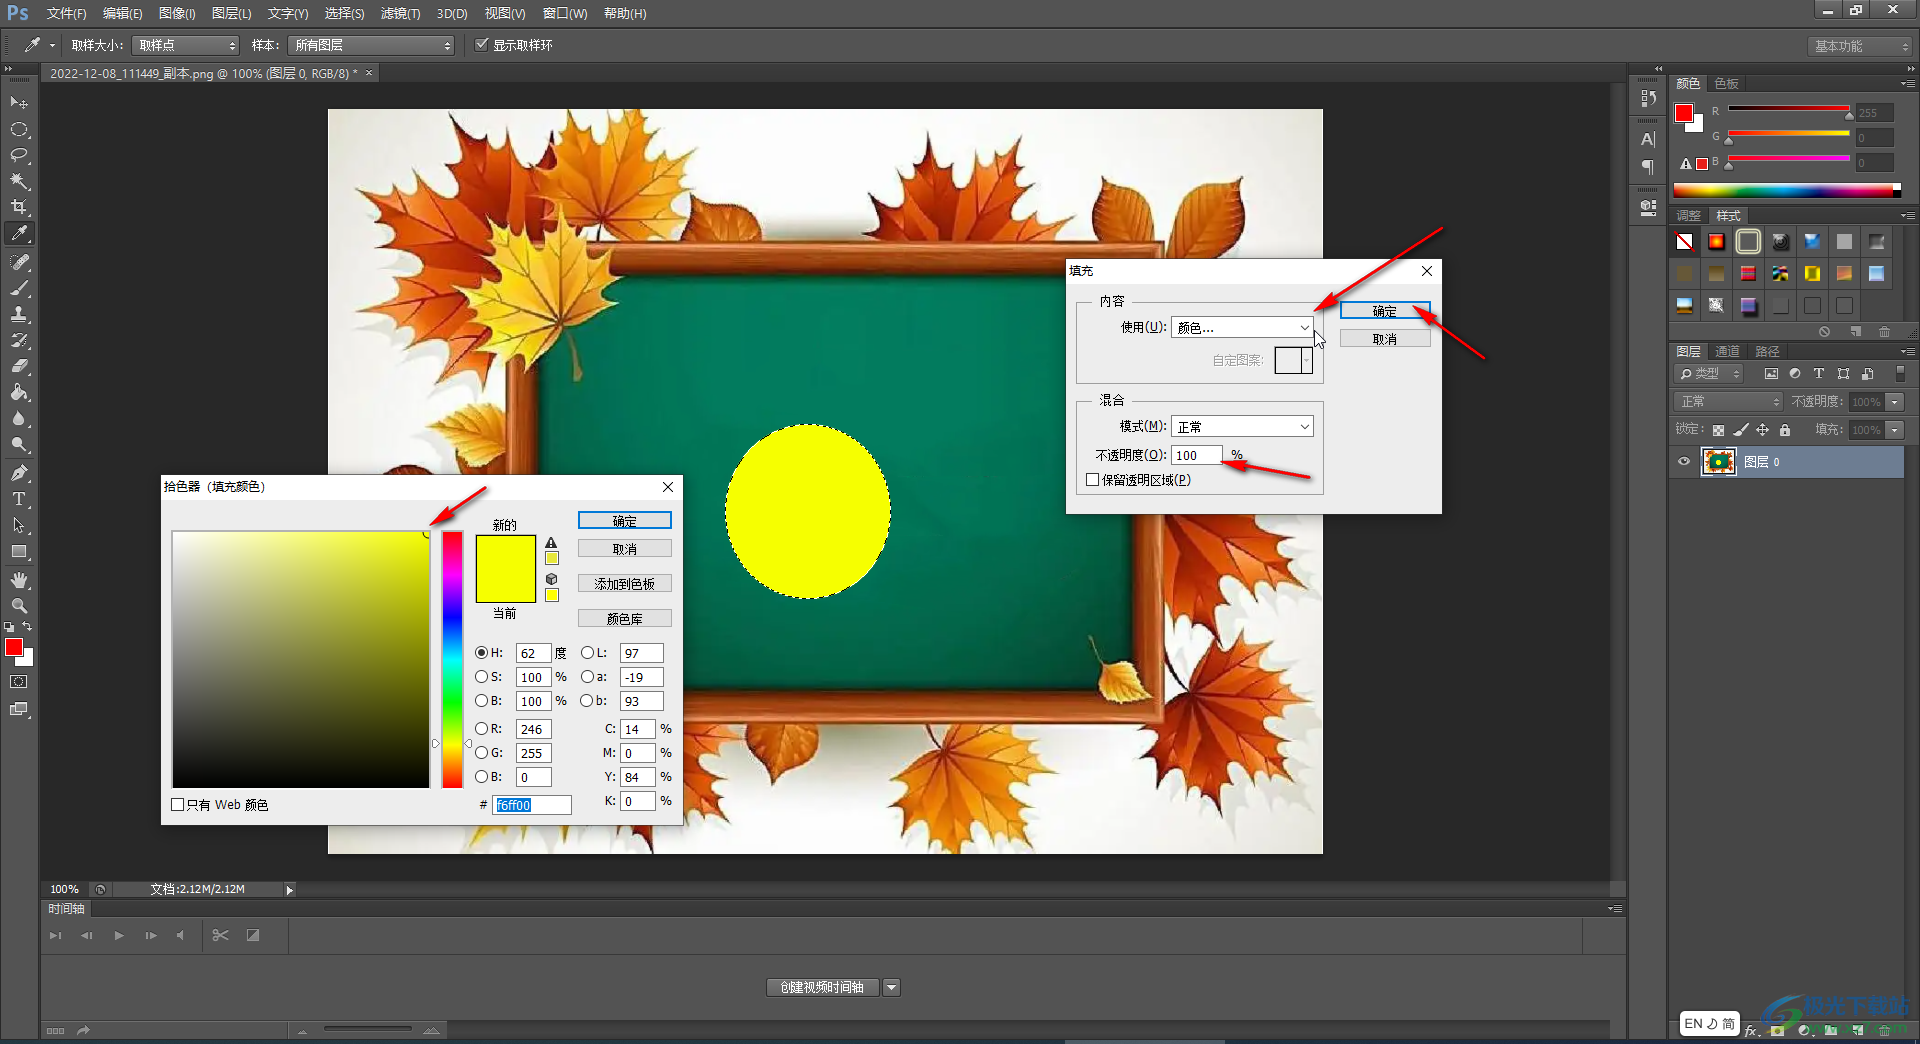The image size is (1920, 1044).
Task: Select G green radio button
Action: coord(481,753)
